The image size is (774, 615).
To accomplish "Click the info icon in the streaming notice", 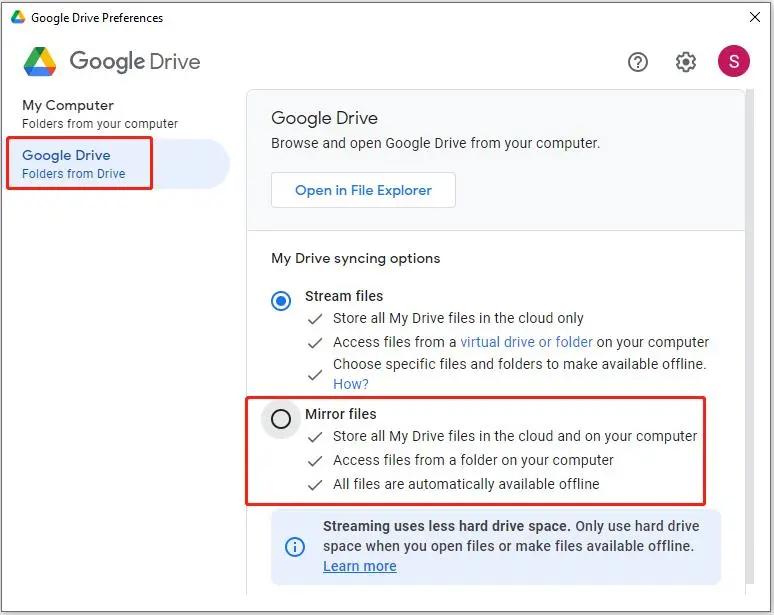I will tap(295, 547).
